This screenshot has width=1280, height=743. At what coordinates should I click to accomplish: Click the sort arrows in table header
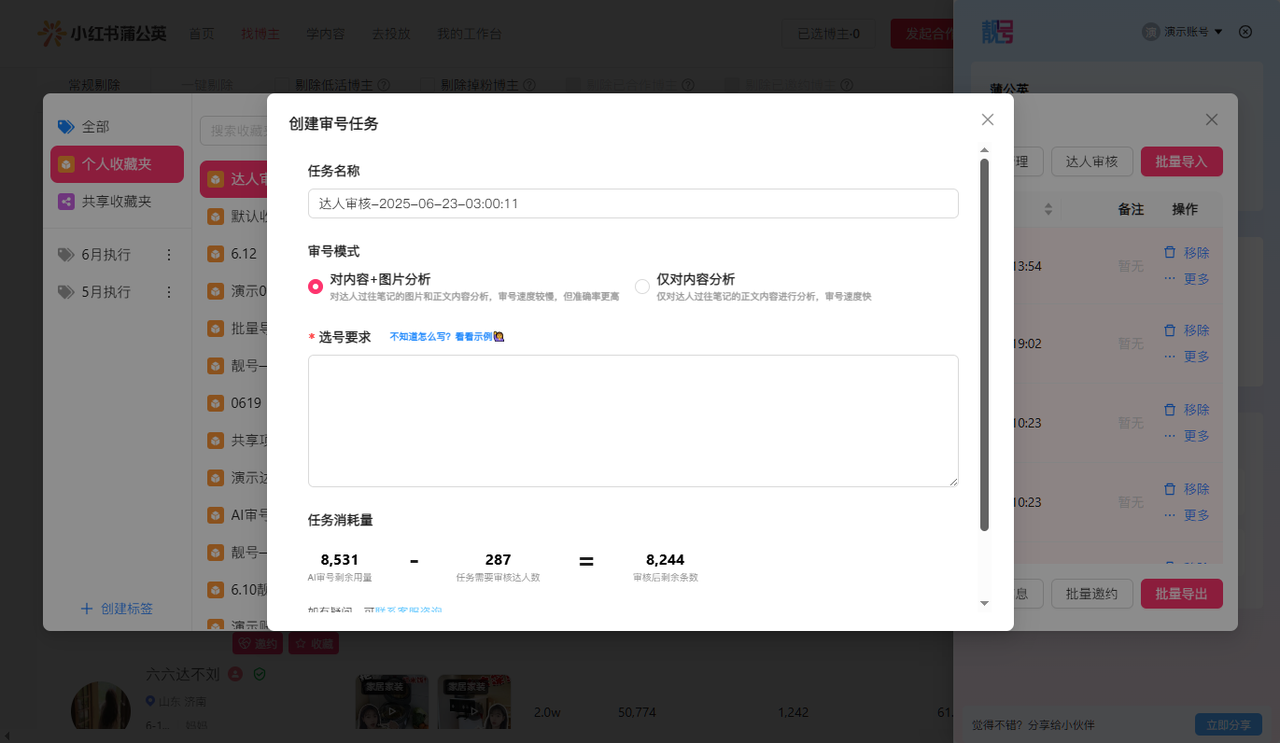(x=1048, y=209)
